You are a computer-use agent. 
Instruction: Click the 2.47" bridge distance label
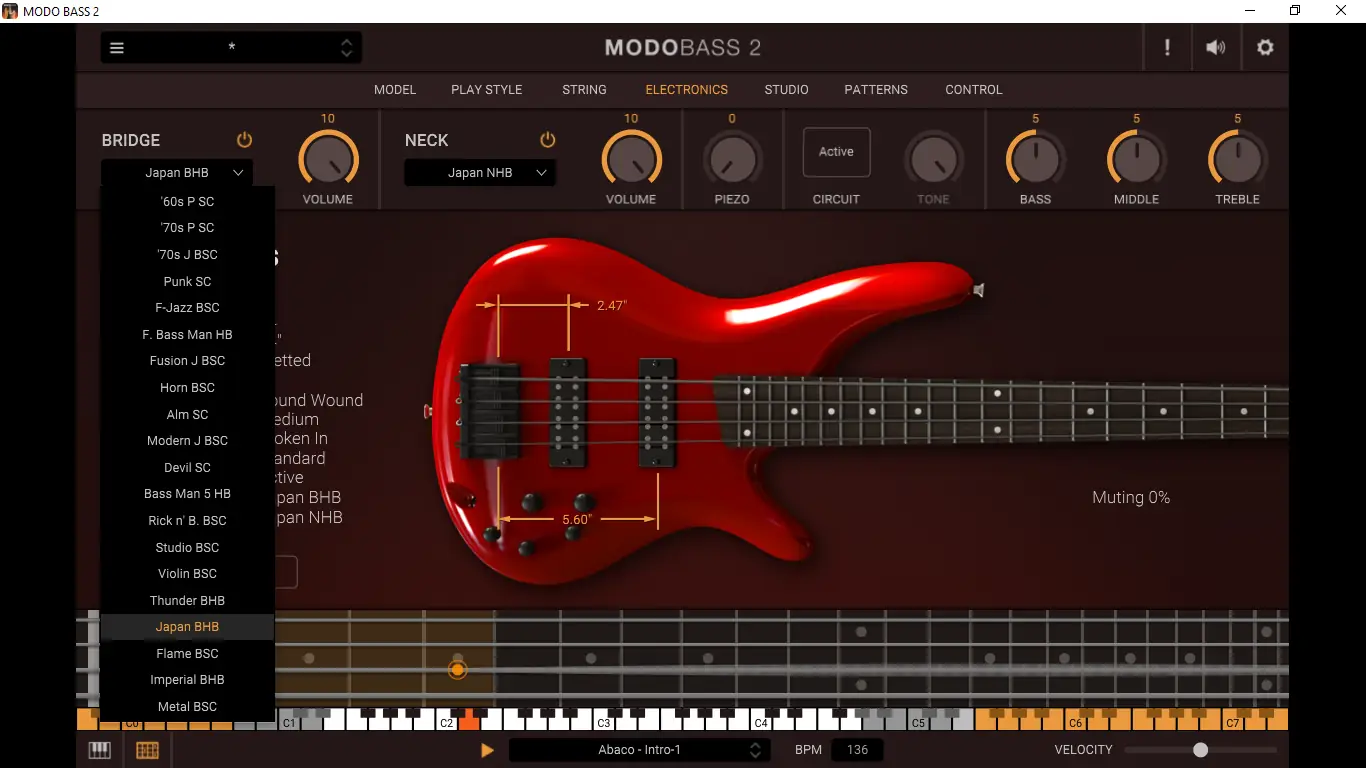pos(611,306)
